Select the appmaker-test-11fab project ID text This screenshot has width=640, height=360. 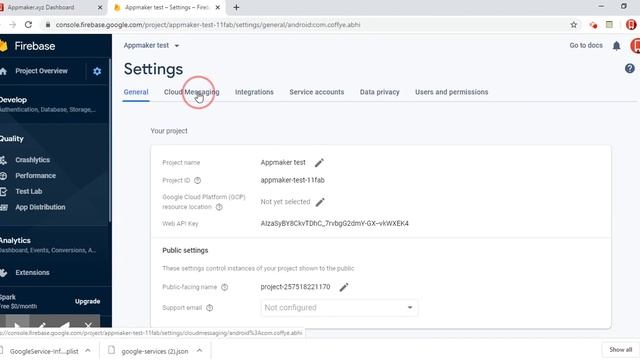click(293, 180)
